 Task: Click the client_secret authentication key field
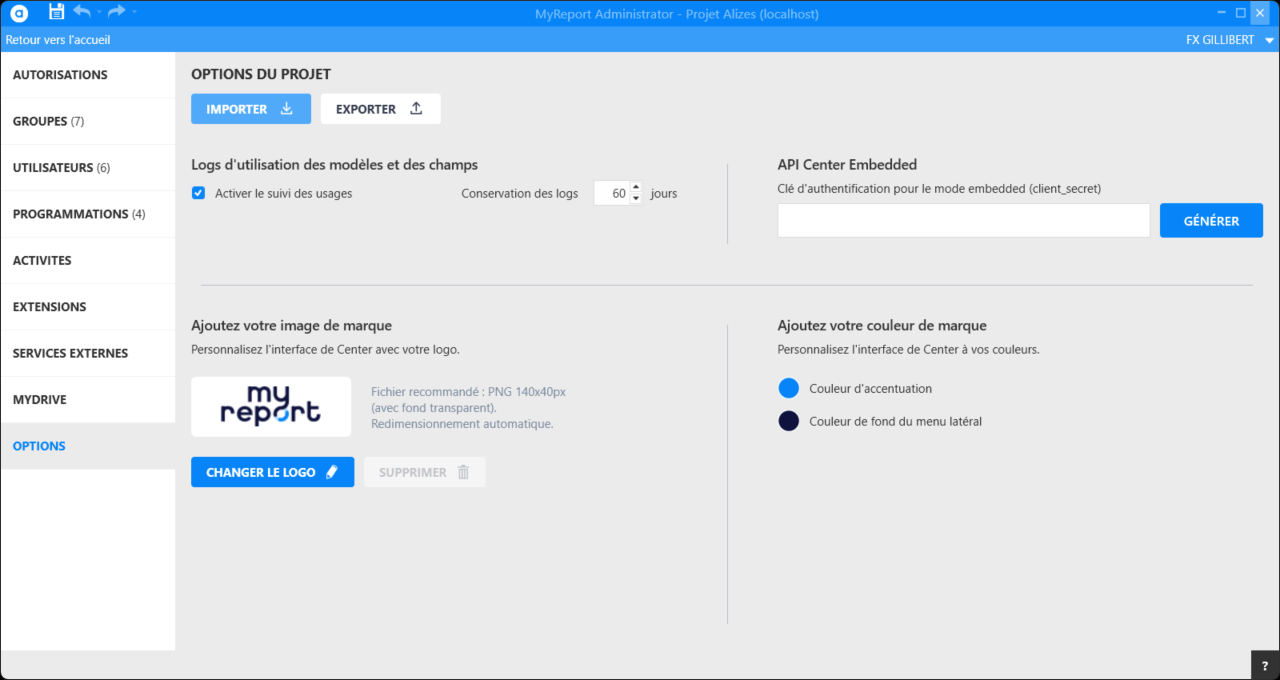[963, 221]
